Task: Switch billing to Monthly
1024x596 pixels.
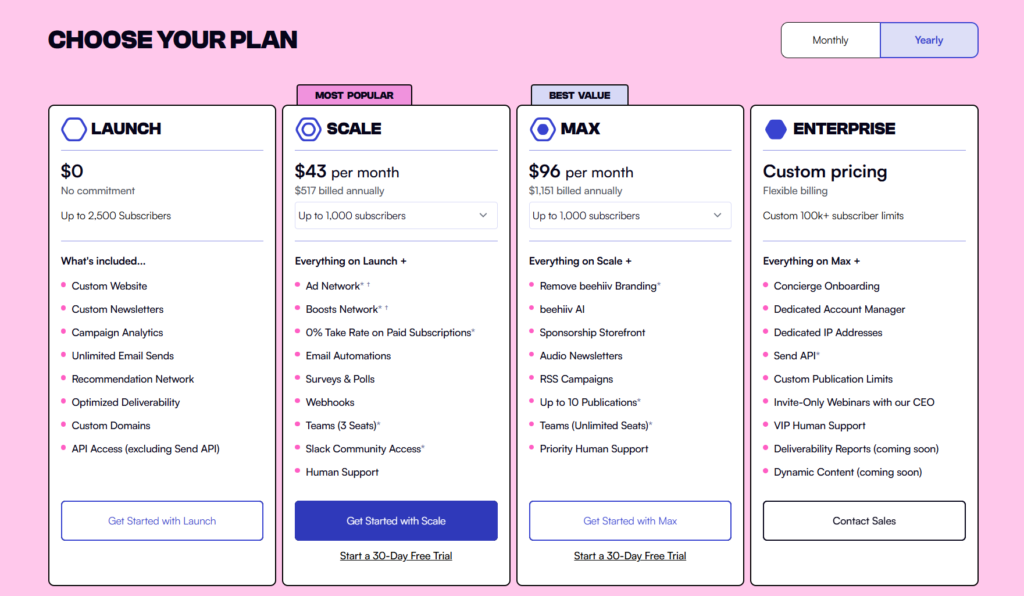Action: tap(830, 39)
